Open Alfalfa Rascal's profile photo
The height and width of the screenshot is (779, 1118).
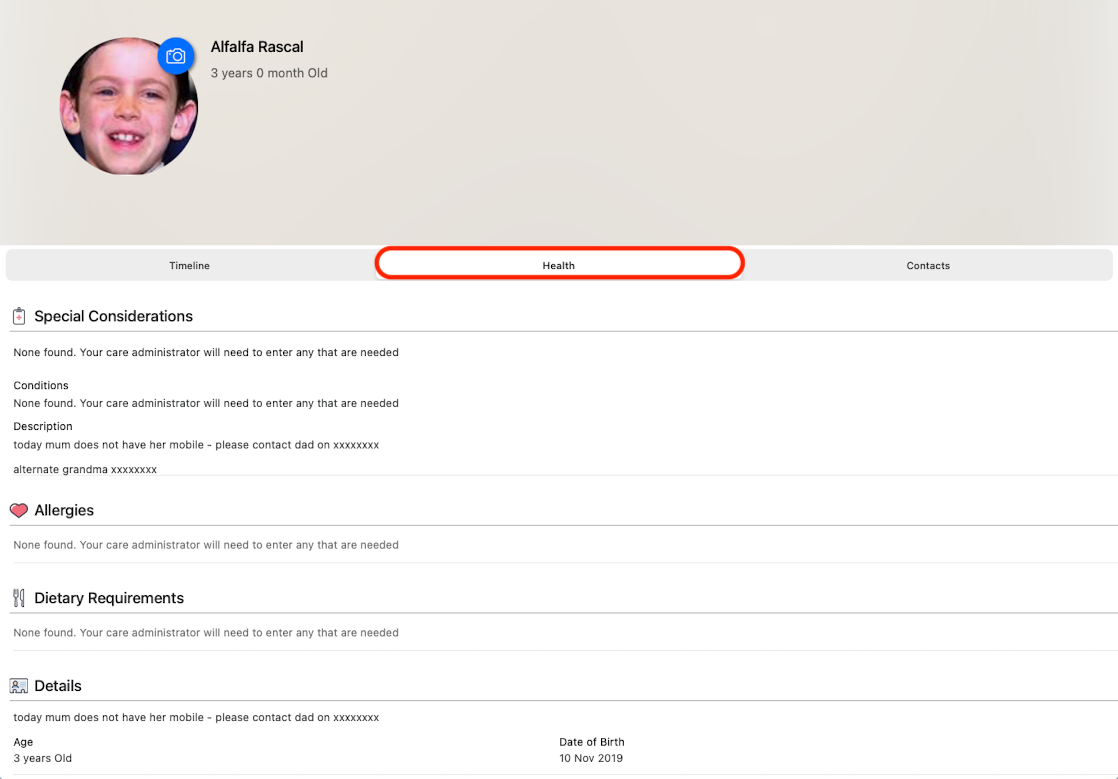click(128, 106)
